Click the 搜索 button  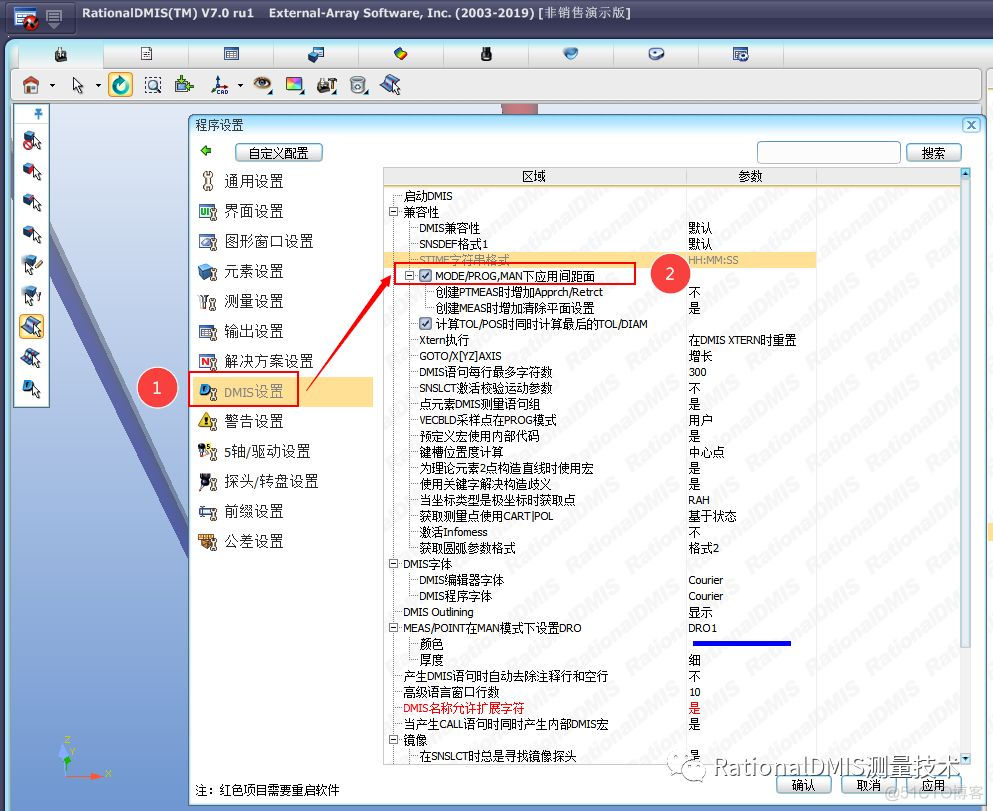tap(933, 153)
